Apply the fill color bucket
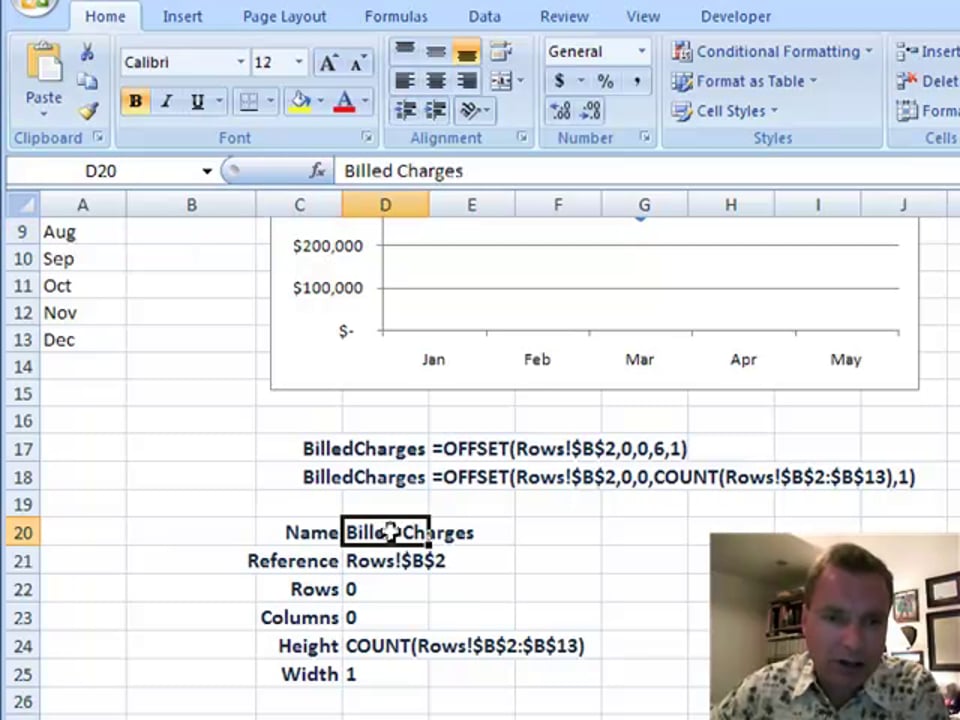Screen dimensions: 960x720 [x=300, y=102]
